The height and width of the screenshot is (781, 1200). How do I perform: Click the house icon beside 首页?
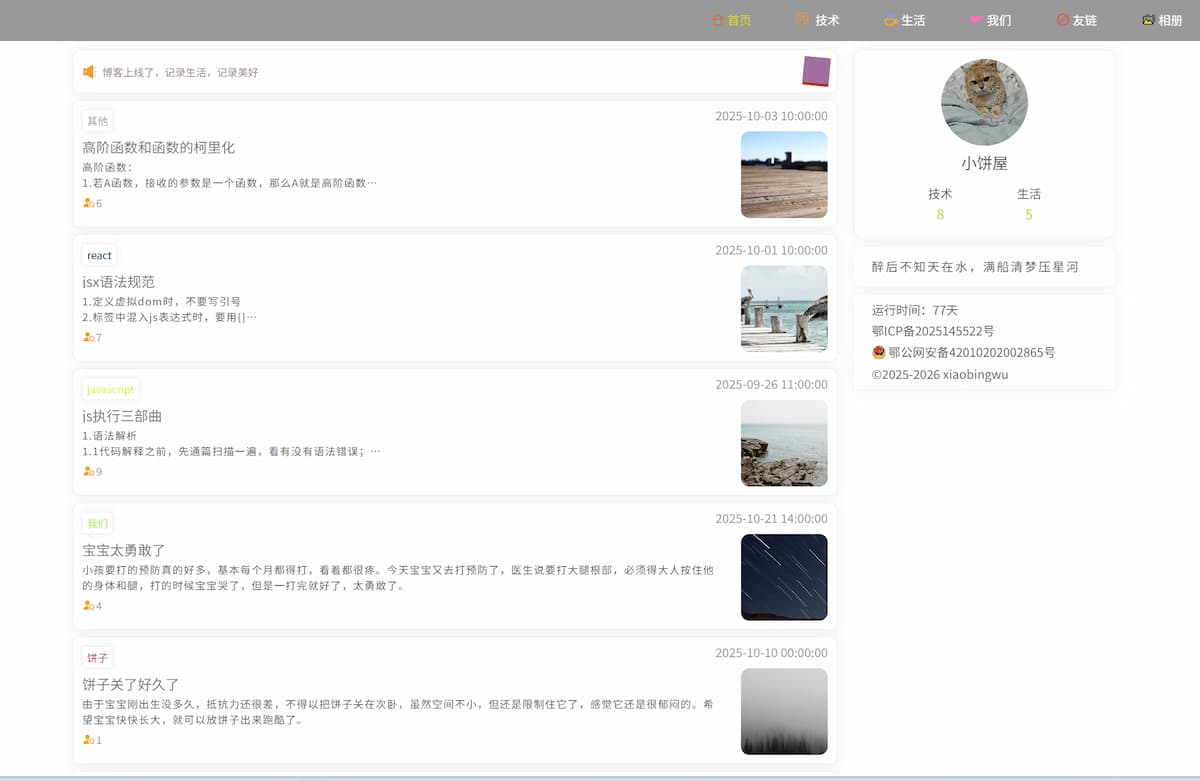(716, 20)
